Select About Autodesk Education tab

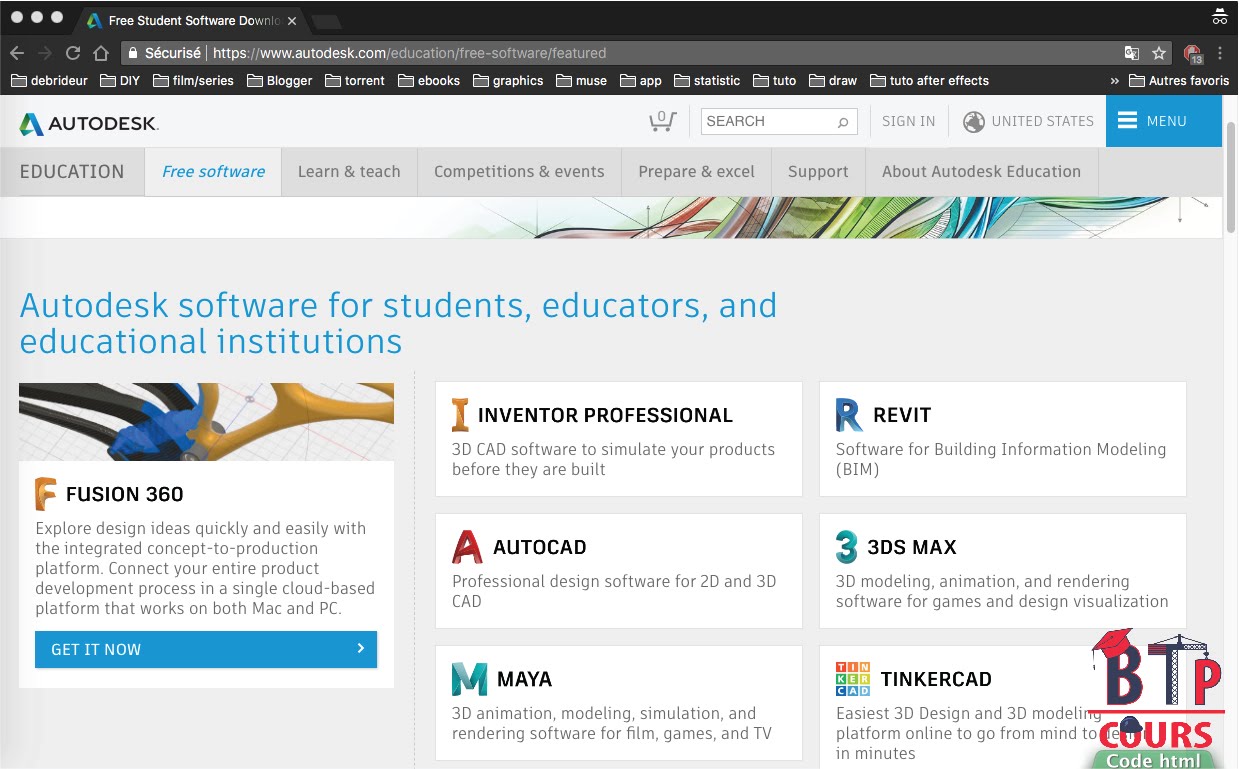[981, 172]
